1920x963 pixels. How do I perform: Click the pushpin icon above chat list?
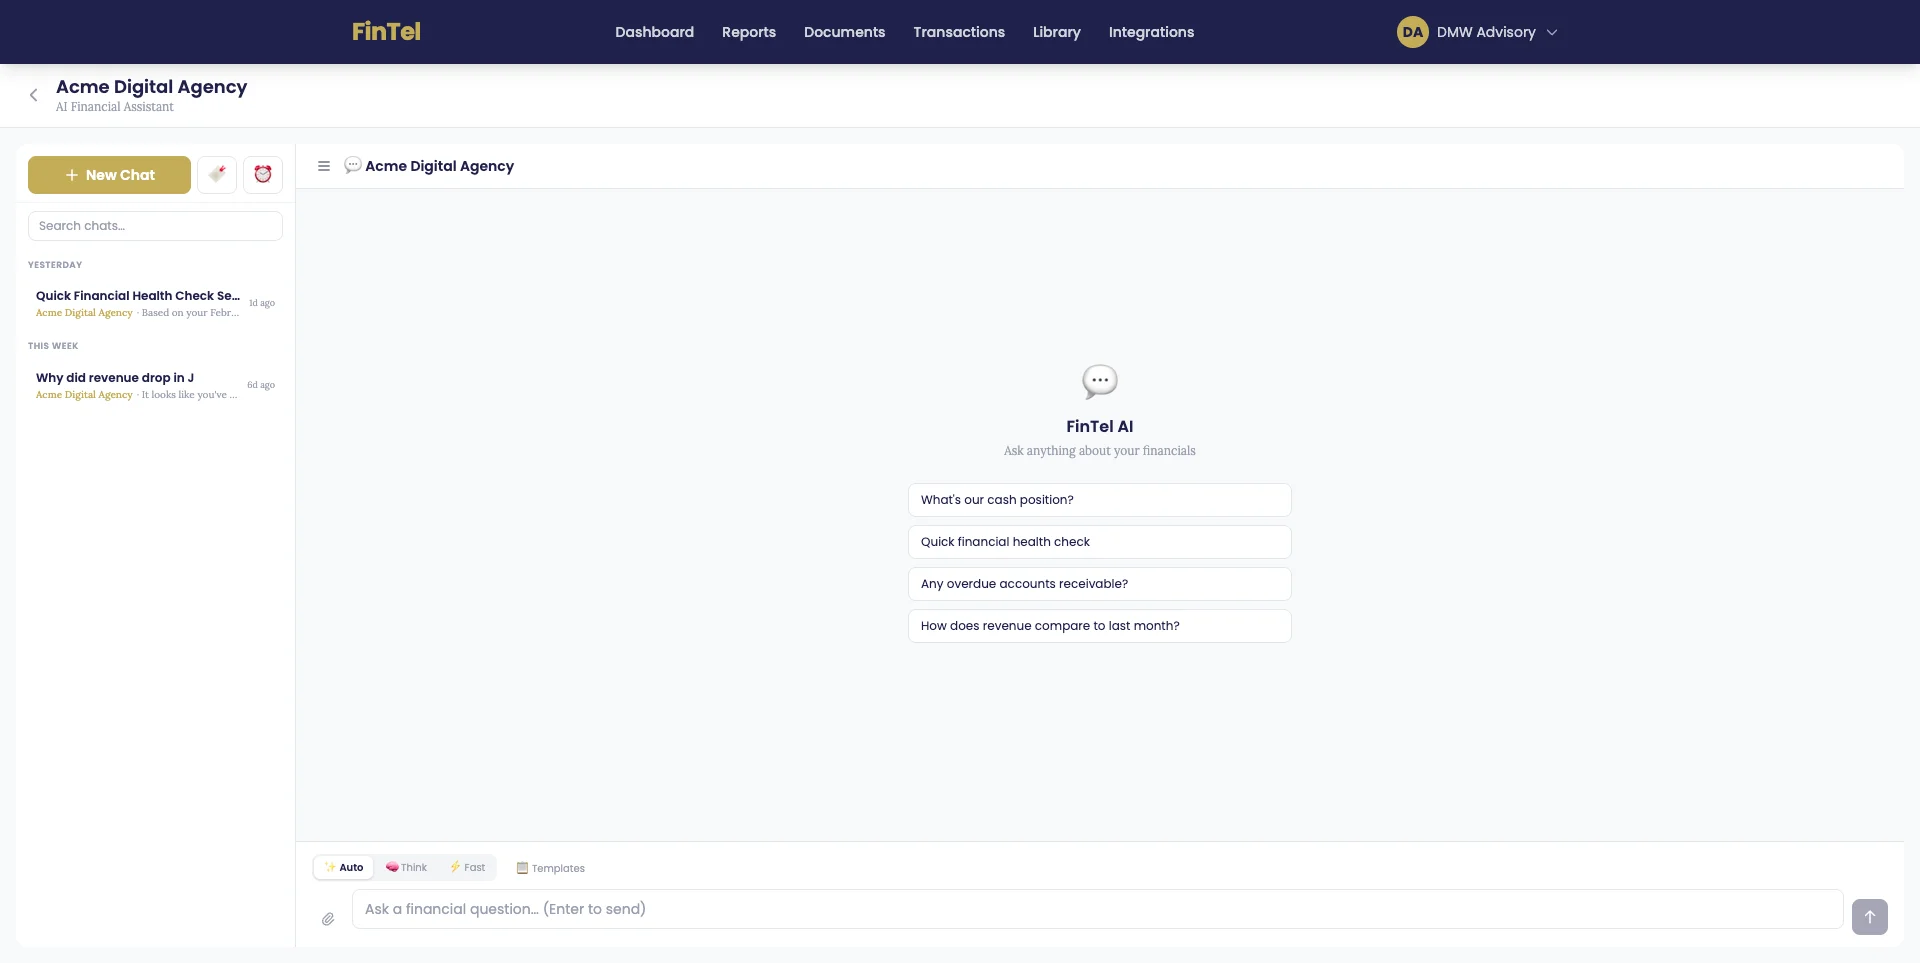tap(217, 174)
